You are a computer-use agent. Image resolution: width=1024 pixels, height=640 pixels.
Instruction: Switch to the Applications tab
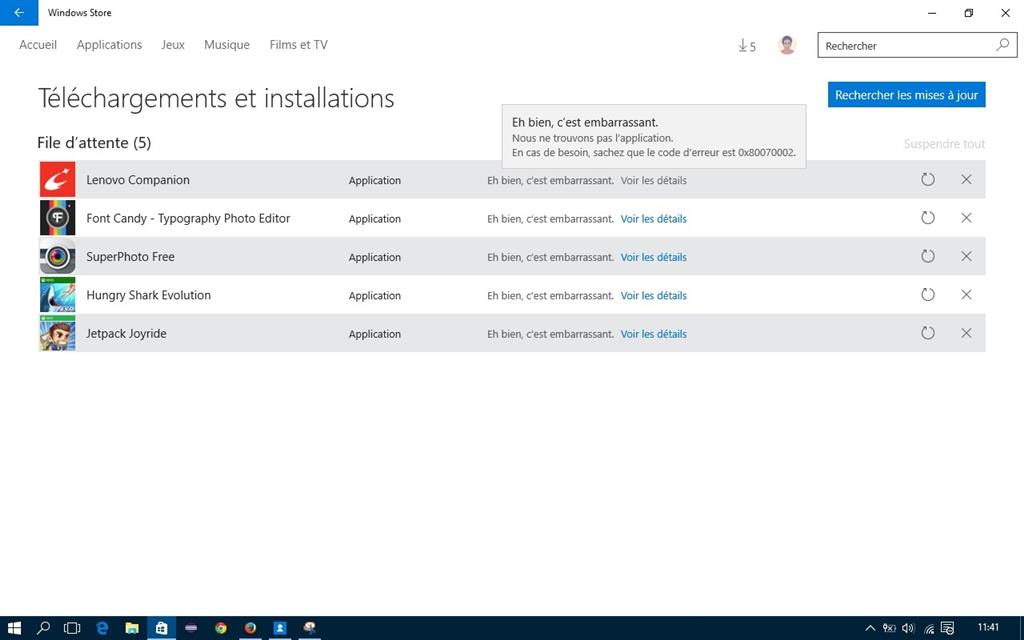click(109, 45)
